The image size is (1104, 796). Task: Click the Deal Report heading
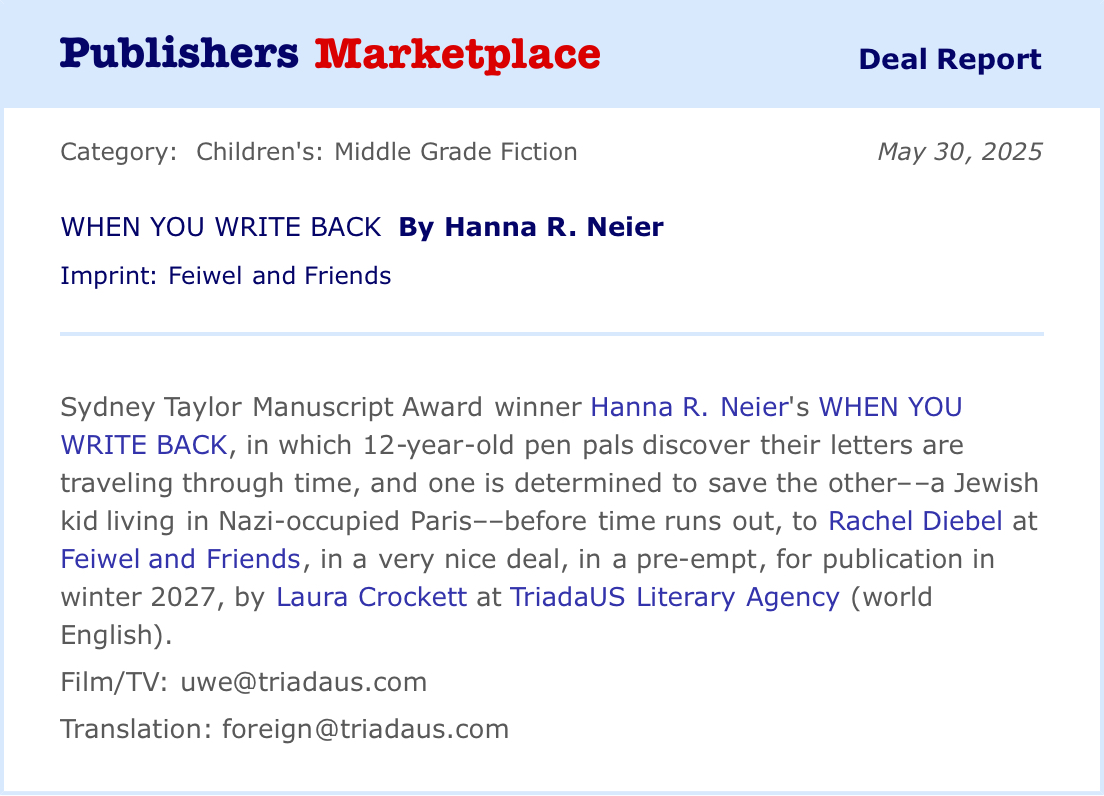click(x=949, y=59)
